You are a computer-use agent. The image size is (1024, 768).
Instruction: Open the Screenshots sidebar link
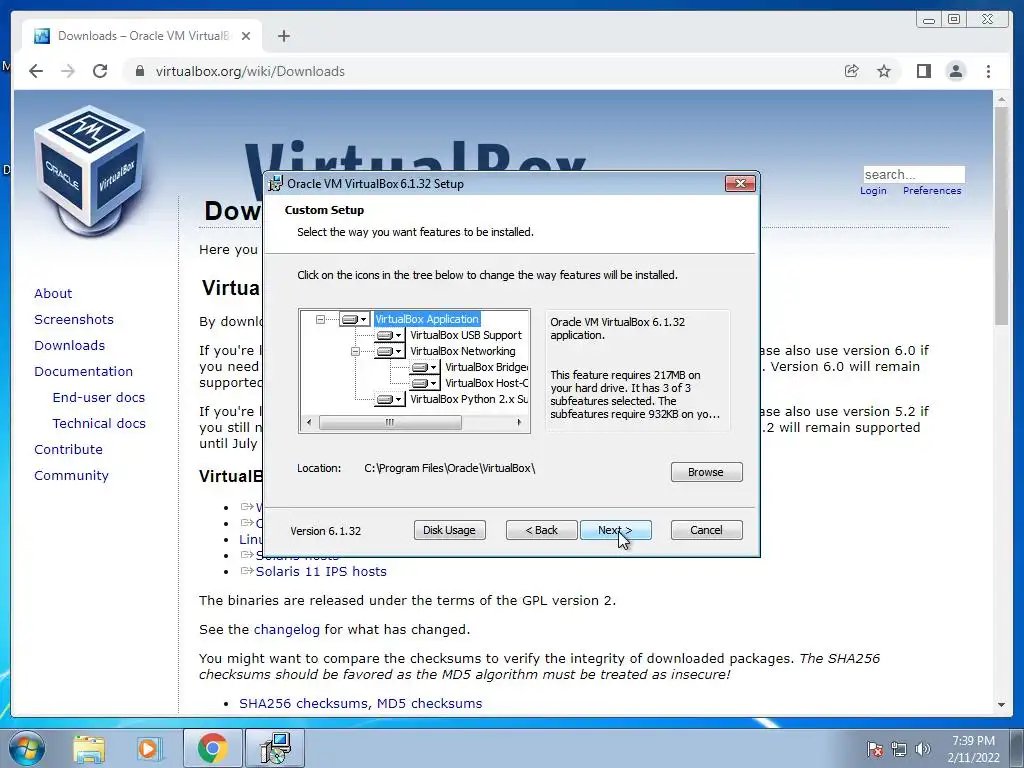[x=74, y=319]
